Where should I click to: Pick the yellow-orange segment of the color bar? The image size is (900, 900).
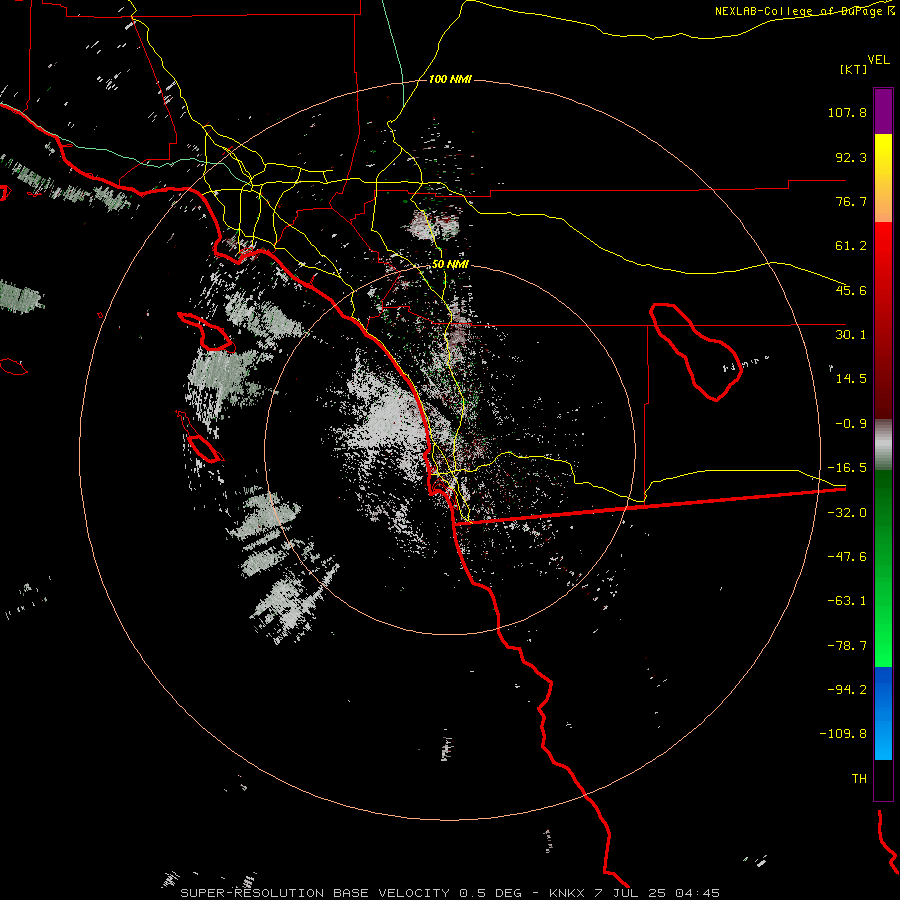883,178
